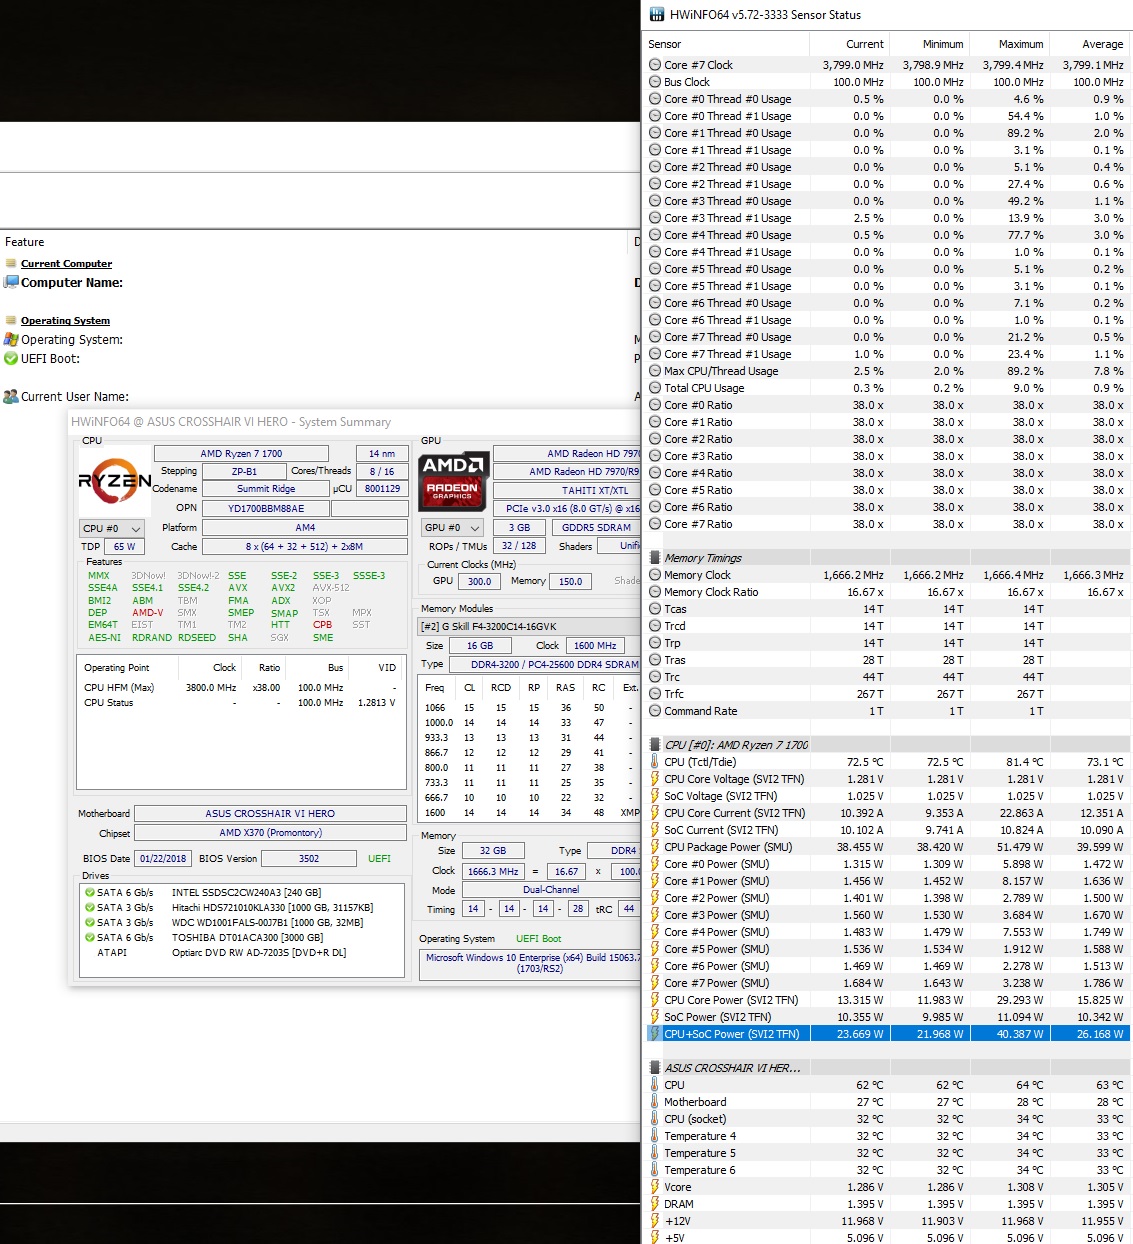Click the BIOS Version 3502 field

(309, 858)
